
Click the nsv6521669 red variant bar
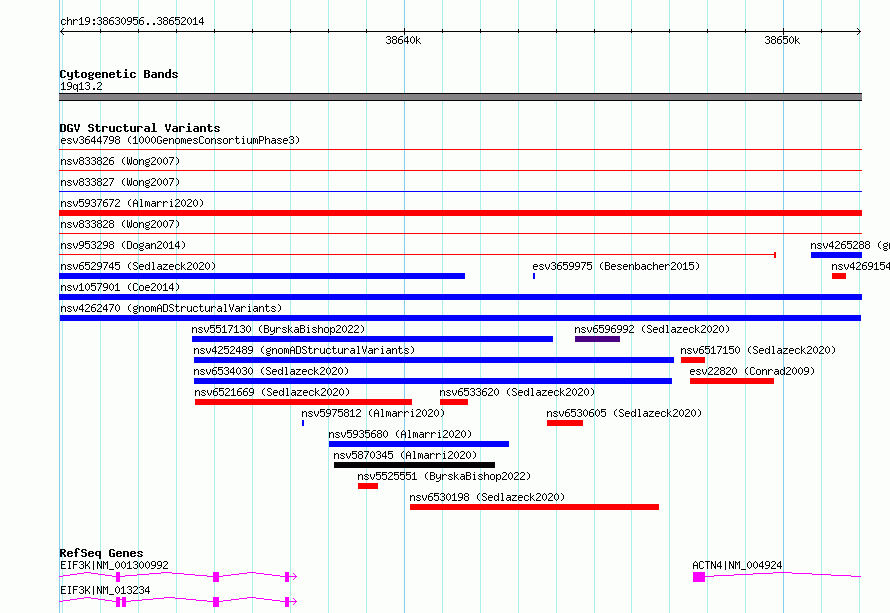303,402
